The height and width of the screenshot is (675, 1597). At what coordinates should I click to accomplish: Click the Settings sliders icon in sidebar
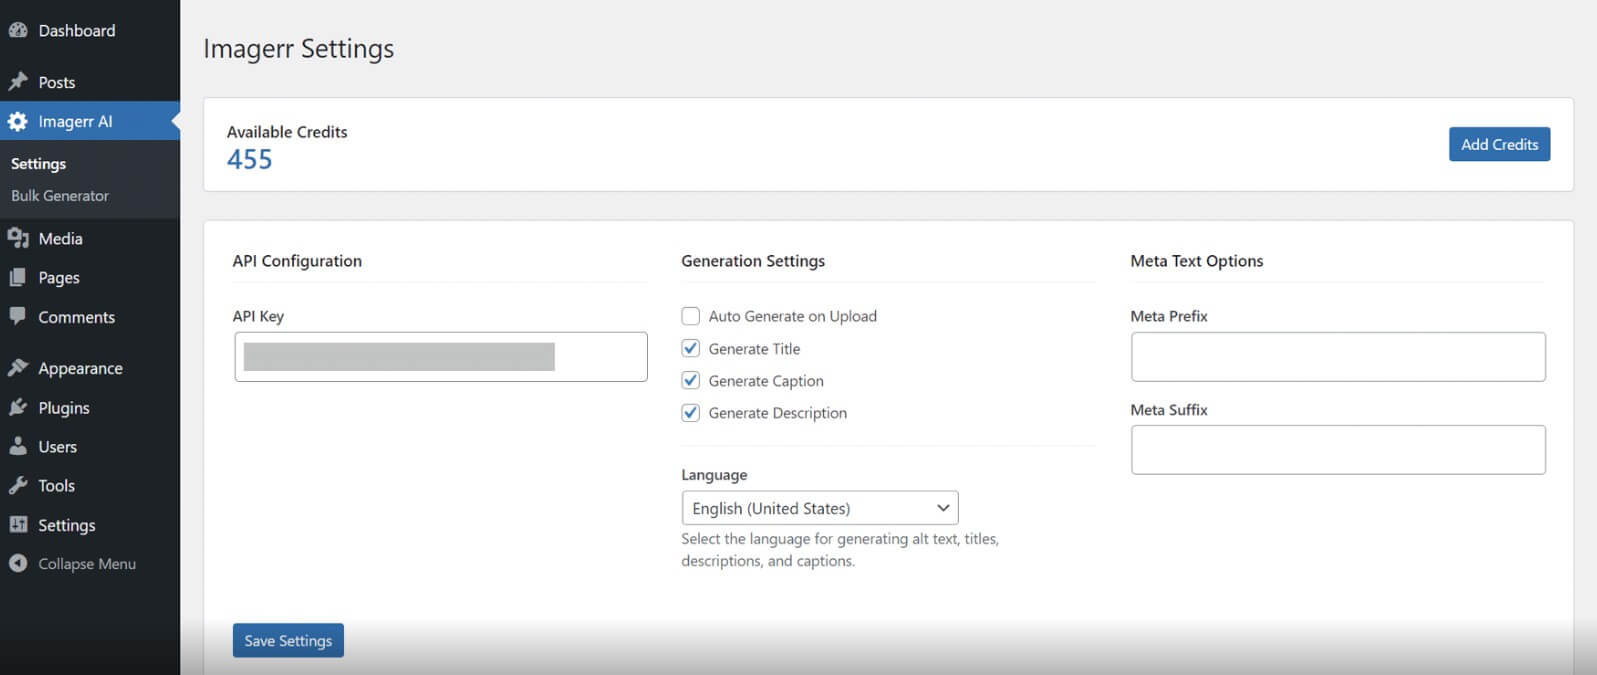coord(17,524)
